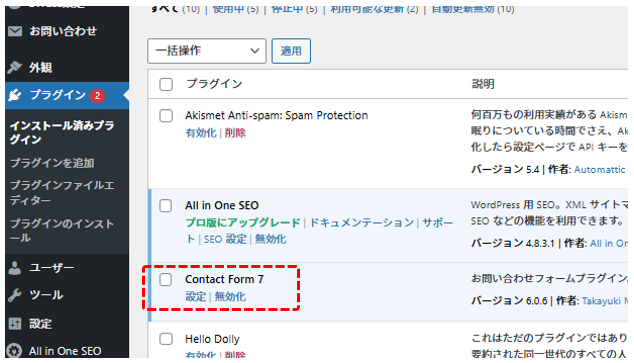Click the 適用 apply button
The width and height of the screenshot is (634, 363).
291,51
